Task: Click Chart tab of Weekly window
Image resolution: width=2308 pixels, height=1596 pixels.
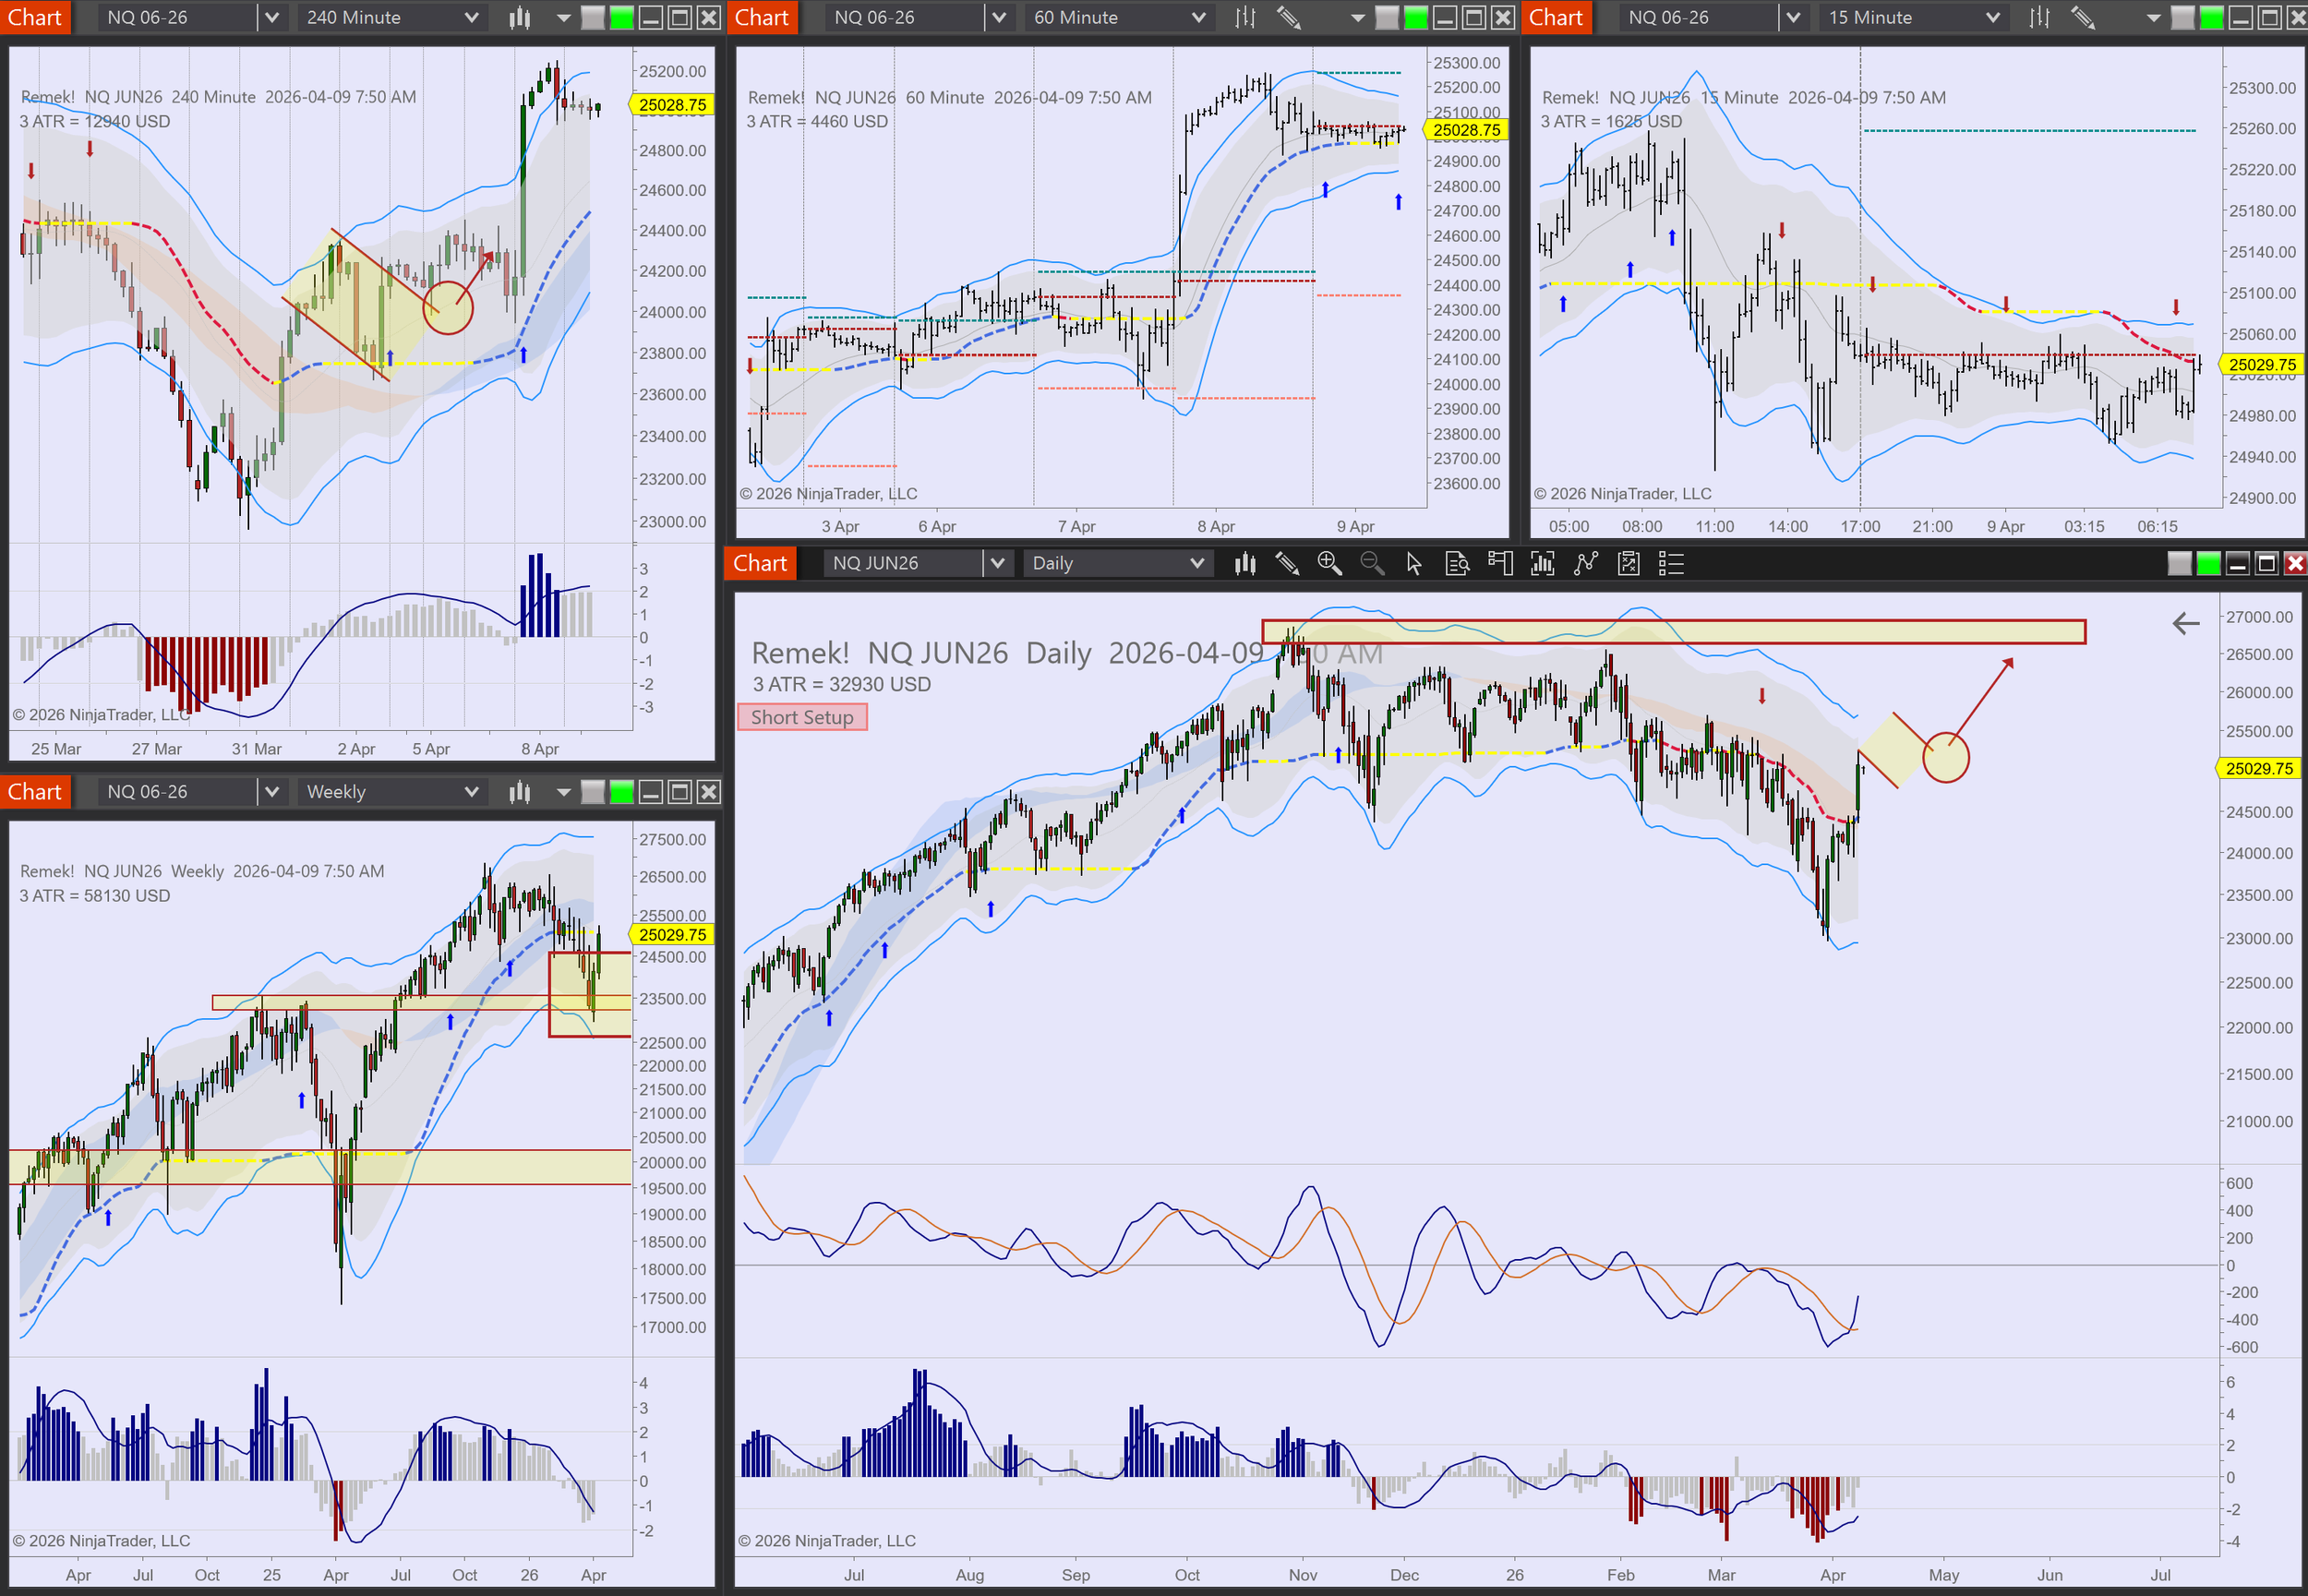Action: coord(35,792)
